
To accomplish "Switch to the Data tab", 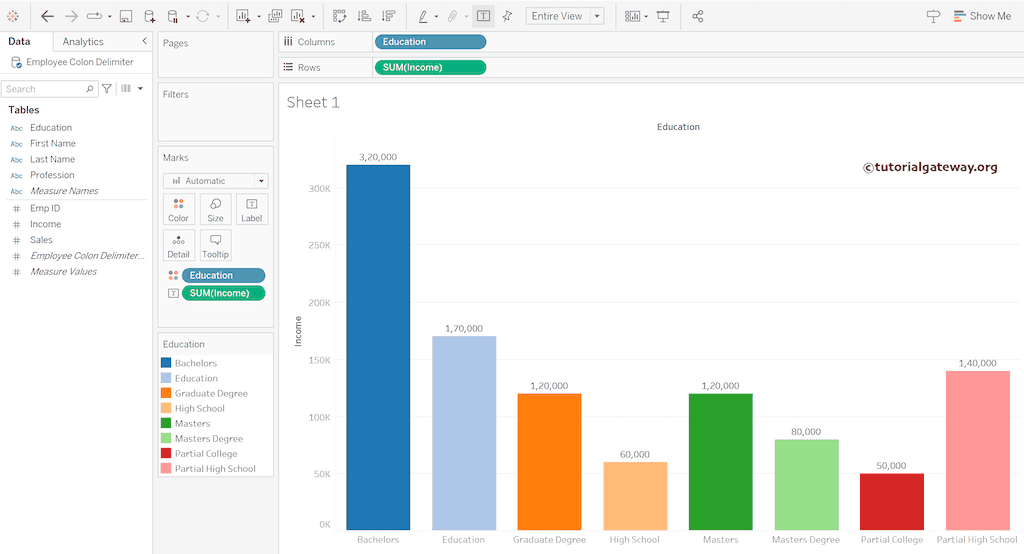I will [x=19, y=41].
